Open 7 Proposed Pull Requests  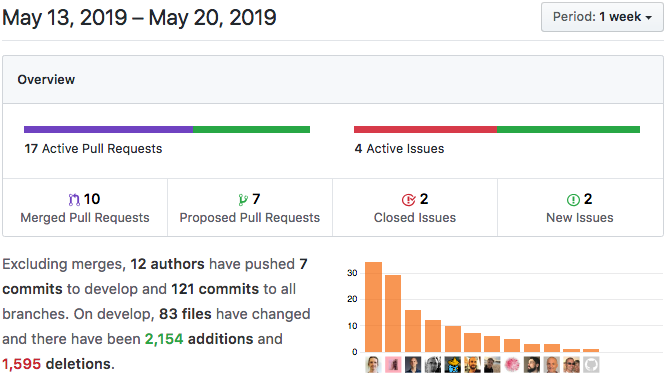click(x=250, y=207)
